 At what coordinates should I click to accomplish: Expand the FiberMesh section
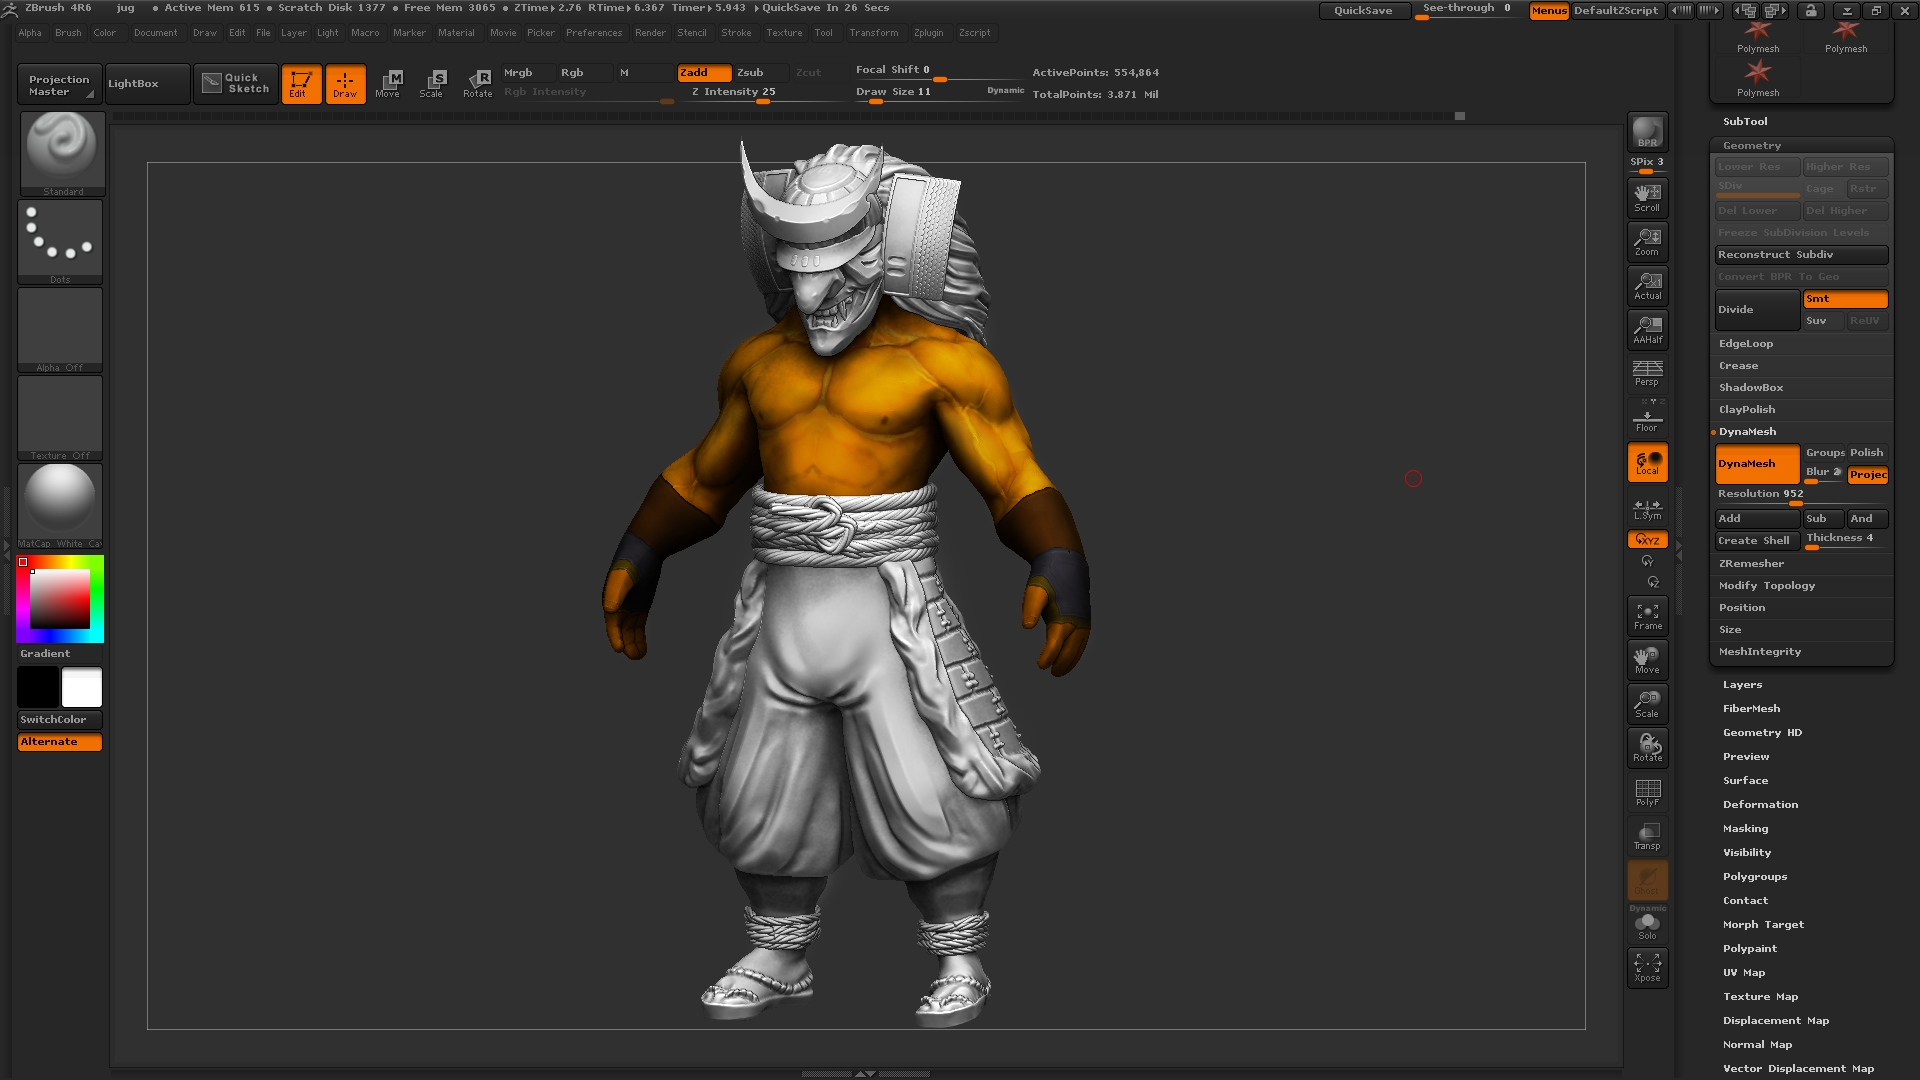(1751, 709)
